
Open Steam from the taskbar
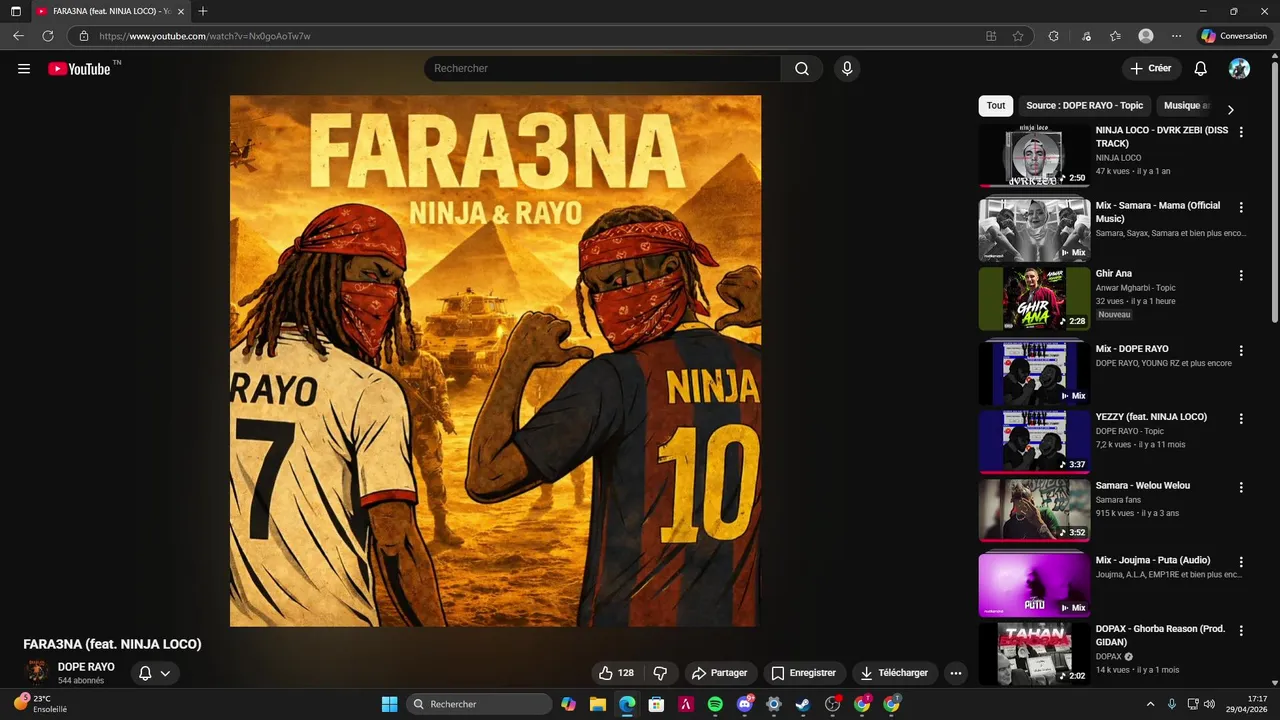[803, 704]
